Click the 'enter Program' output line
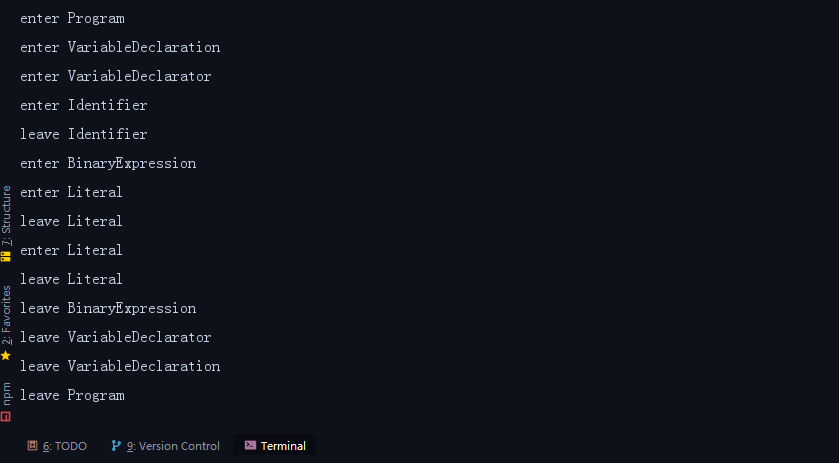 click(72, 19)
